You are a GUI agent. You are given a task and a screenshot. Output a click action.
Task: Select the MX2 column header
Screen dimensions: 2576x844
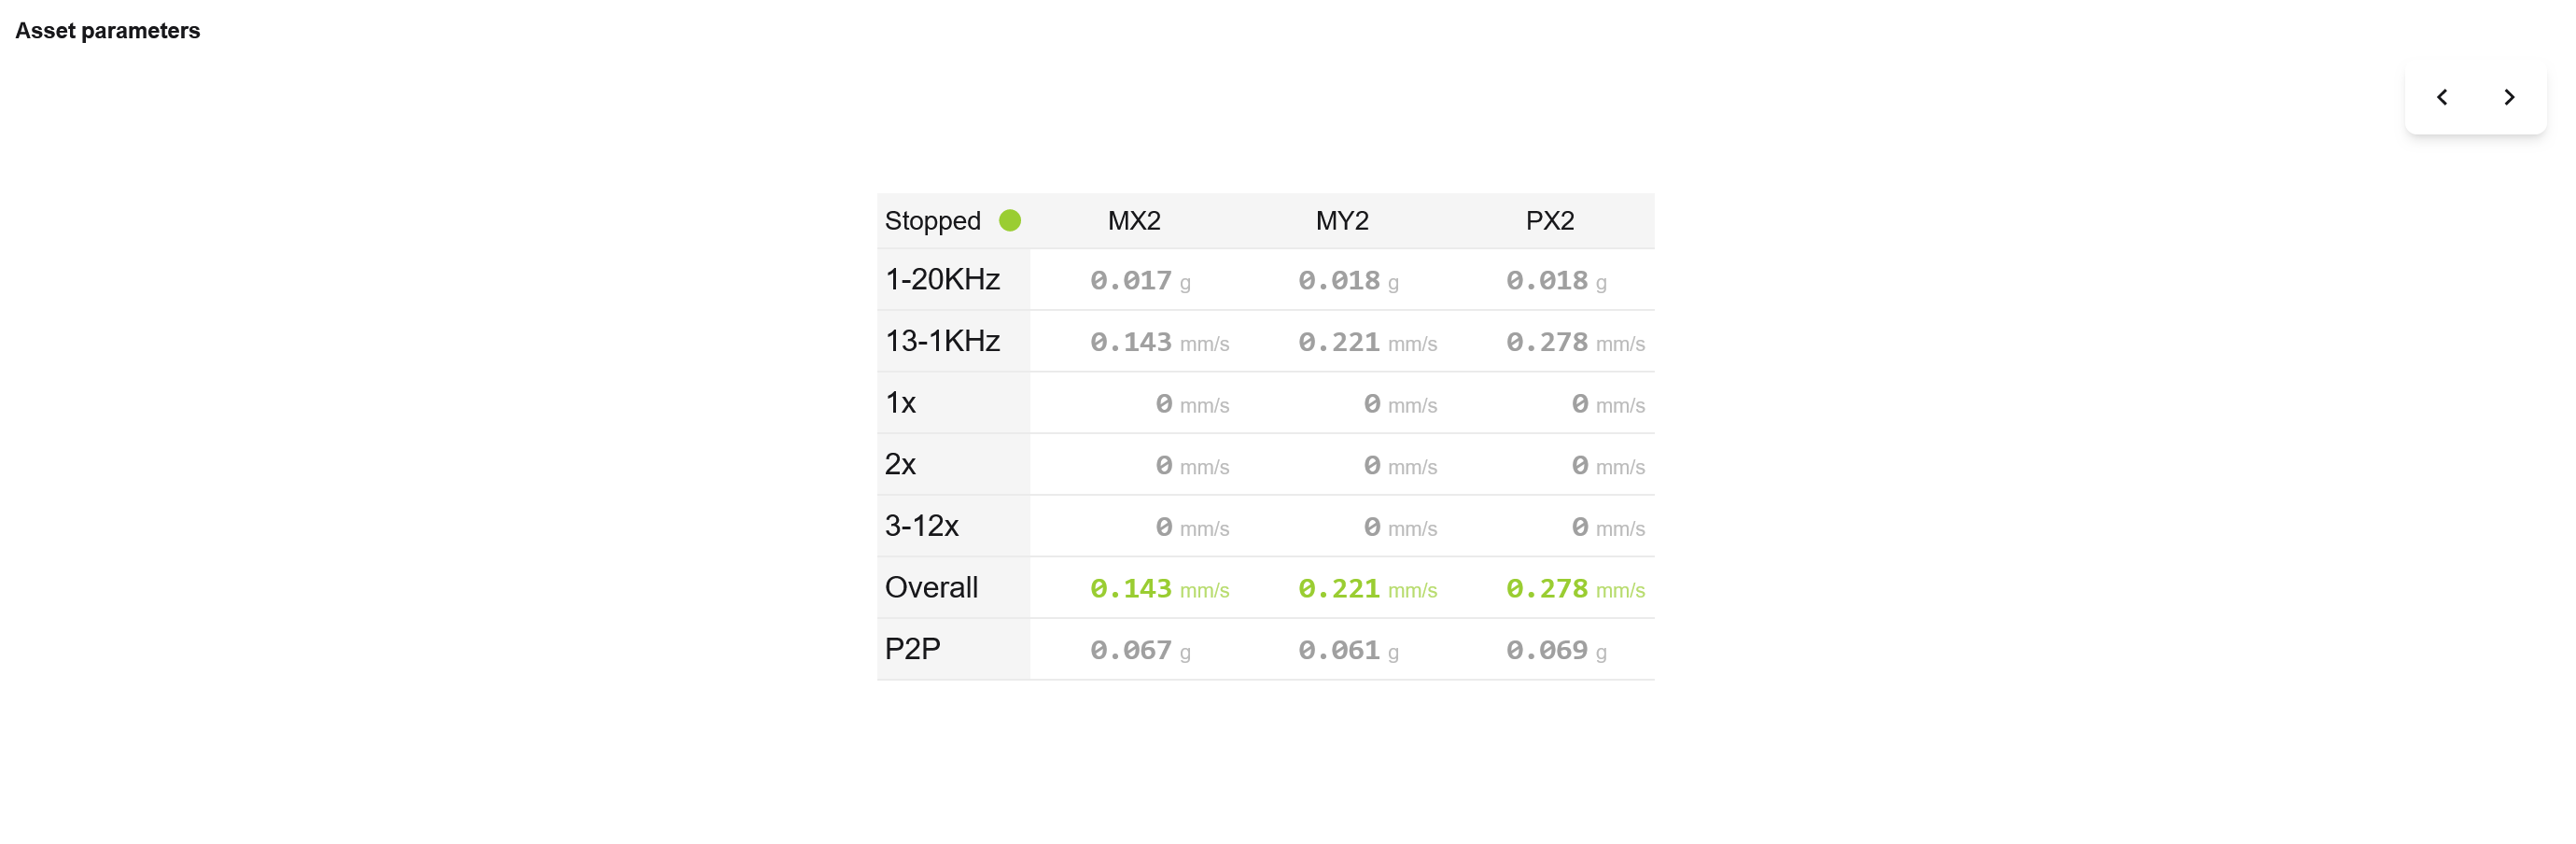coord(1134,221)
